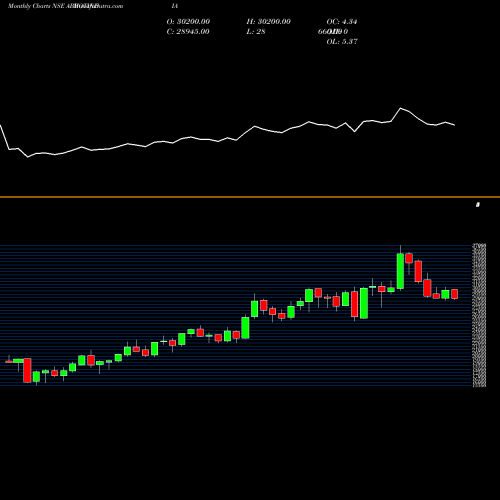Select the low price reading L: 28
The image size is (500, 500).
point(256,32)
